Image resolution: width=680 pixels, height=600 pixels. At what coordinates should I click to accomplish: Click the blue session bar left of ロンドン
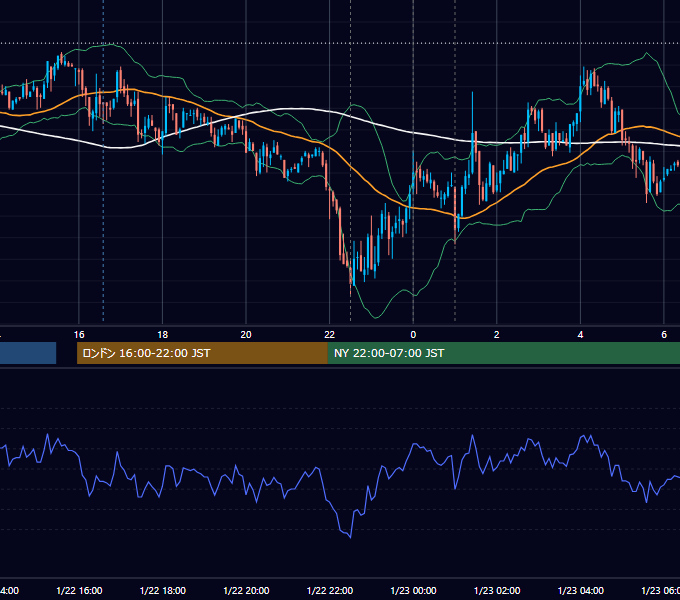click(28, 353)
